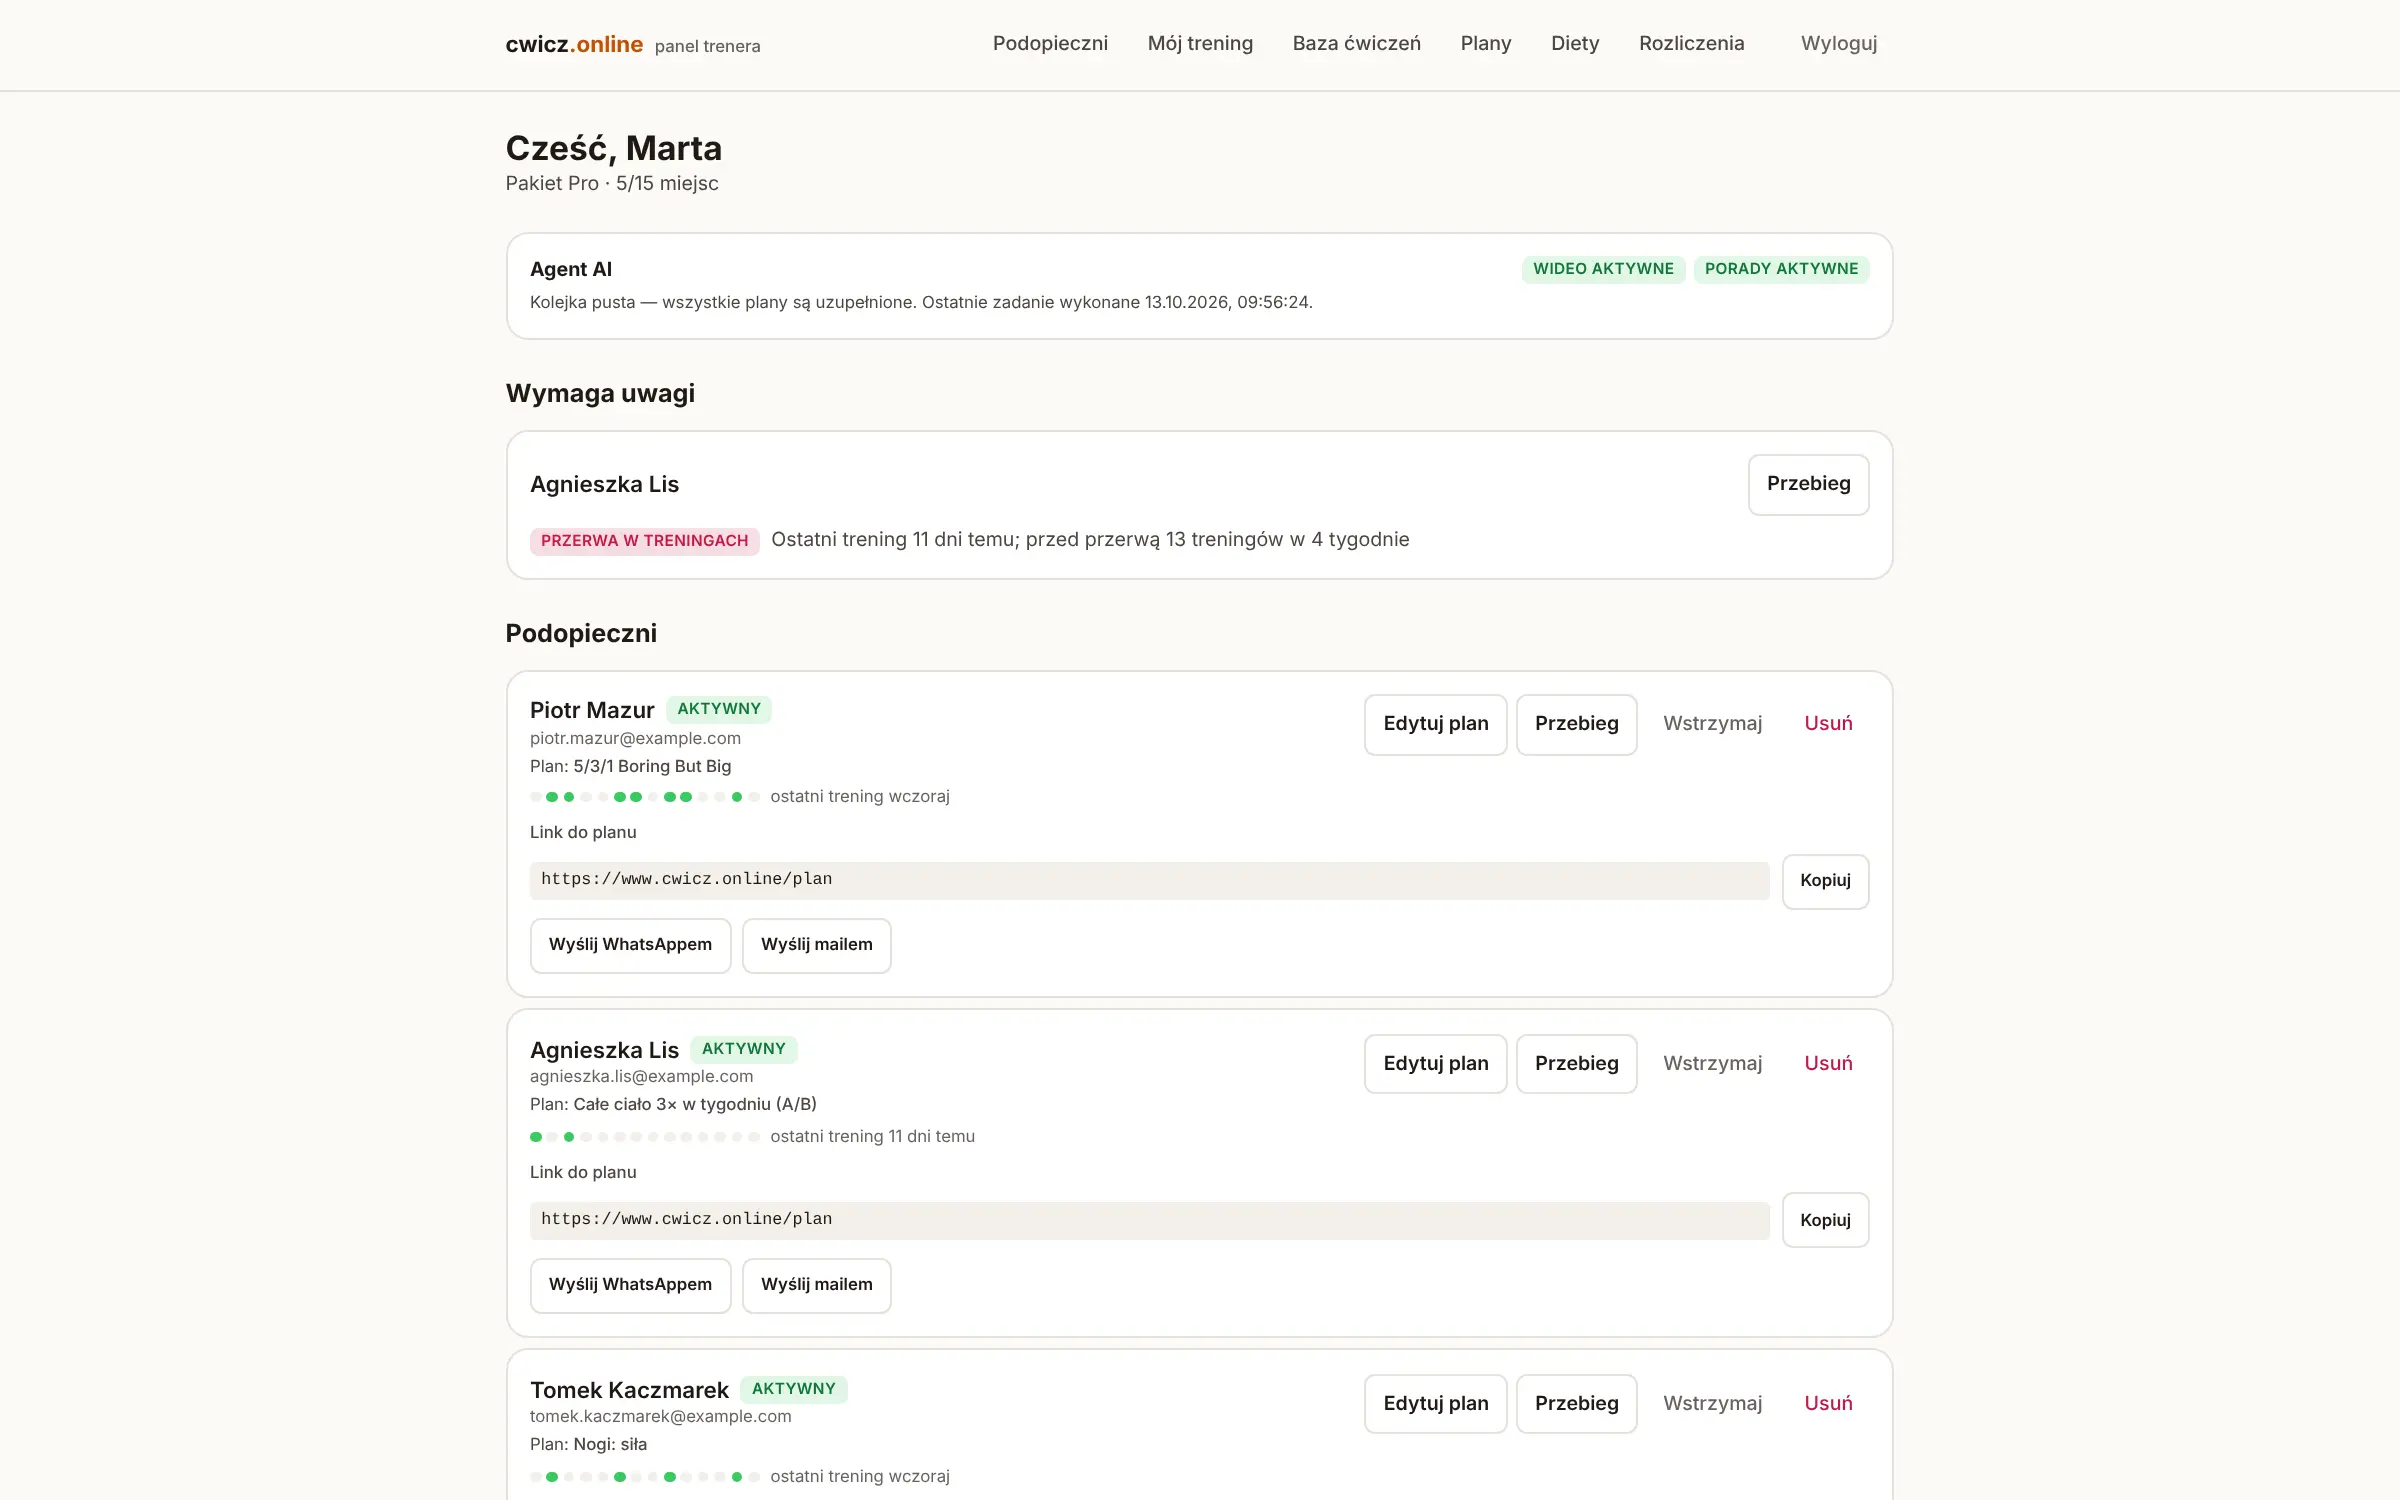Click Kopiuj next to Agnieszka Lis's link
2400x1500 pixels.
(x=1825, y=1220)
